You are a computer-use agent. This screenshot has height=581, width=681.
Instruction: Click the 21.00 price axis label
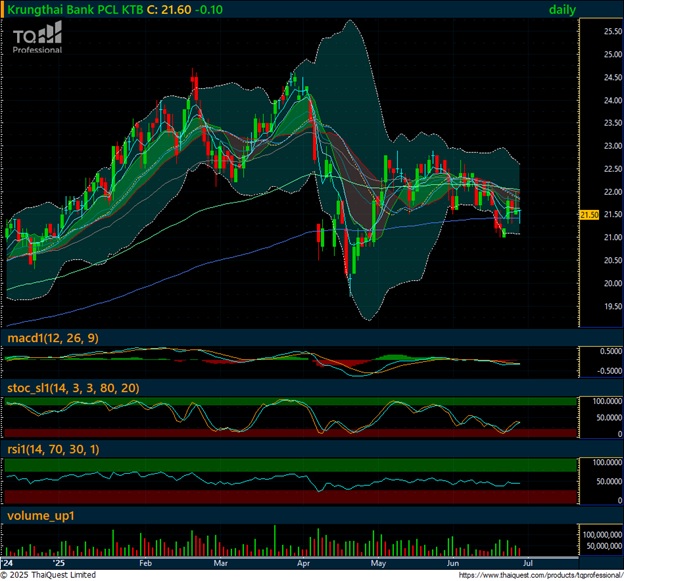(x=613, y=238)
